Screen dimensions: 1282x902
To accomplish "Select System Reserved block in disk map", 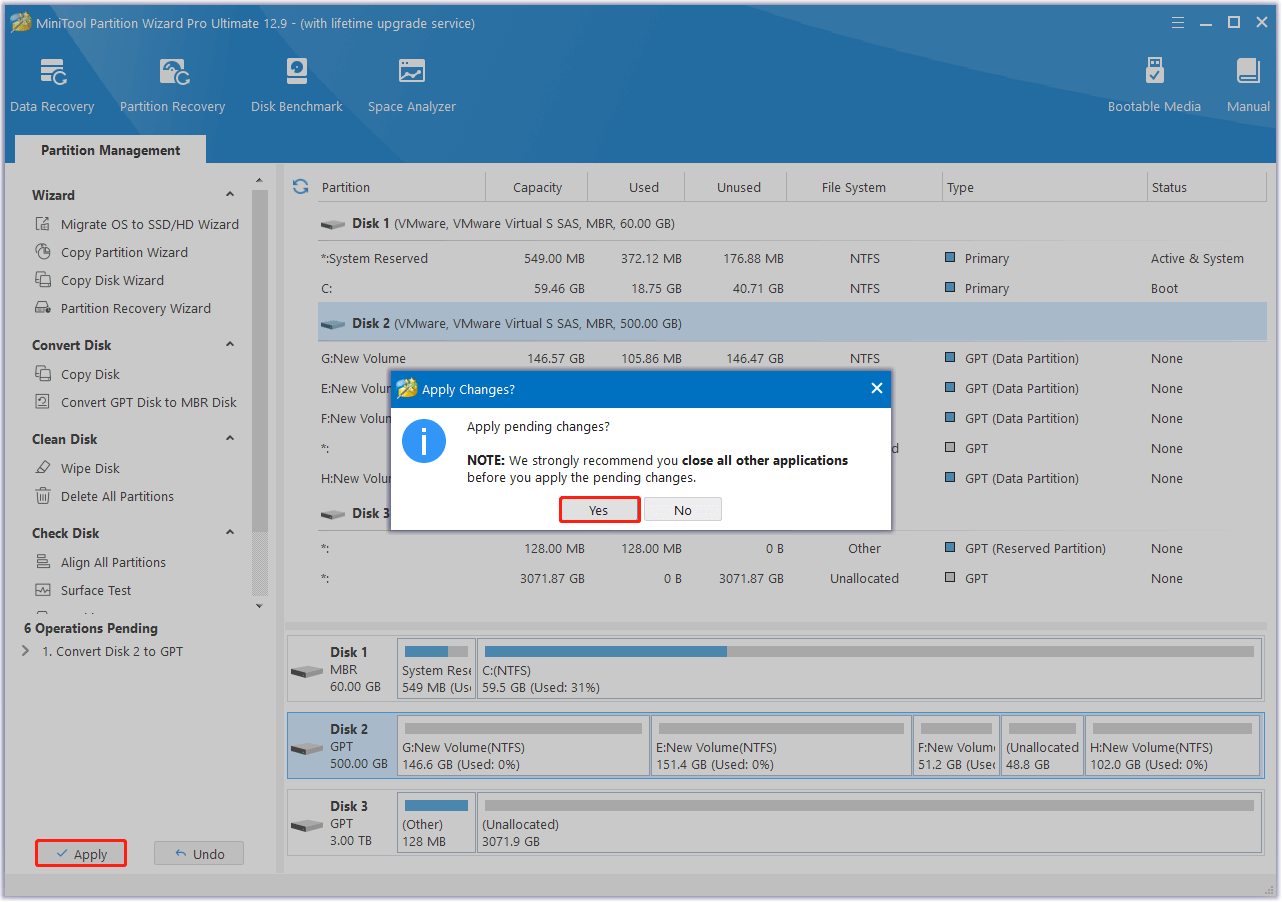I will pyautogui.click(x=436, y=669).
